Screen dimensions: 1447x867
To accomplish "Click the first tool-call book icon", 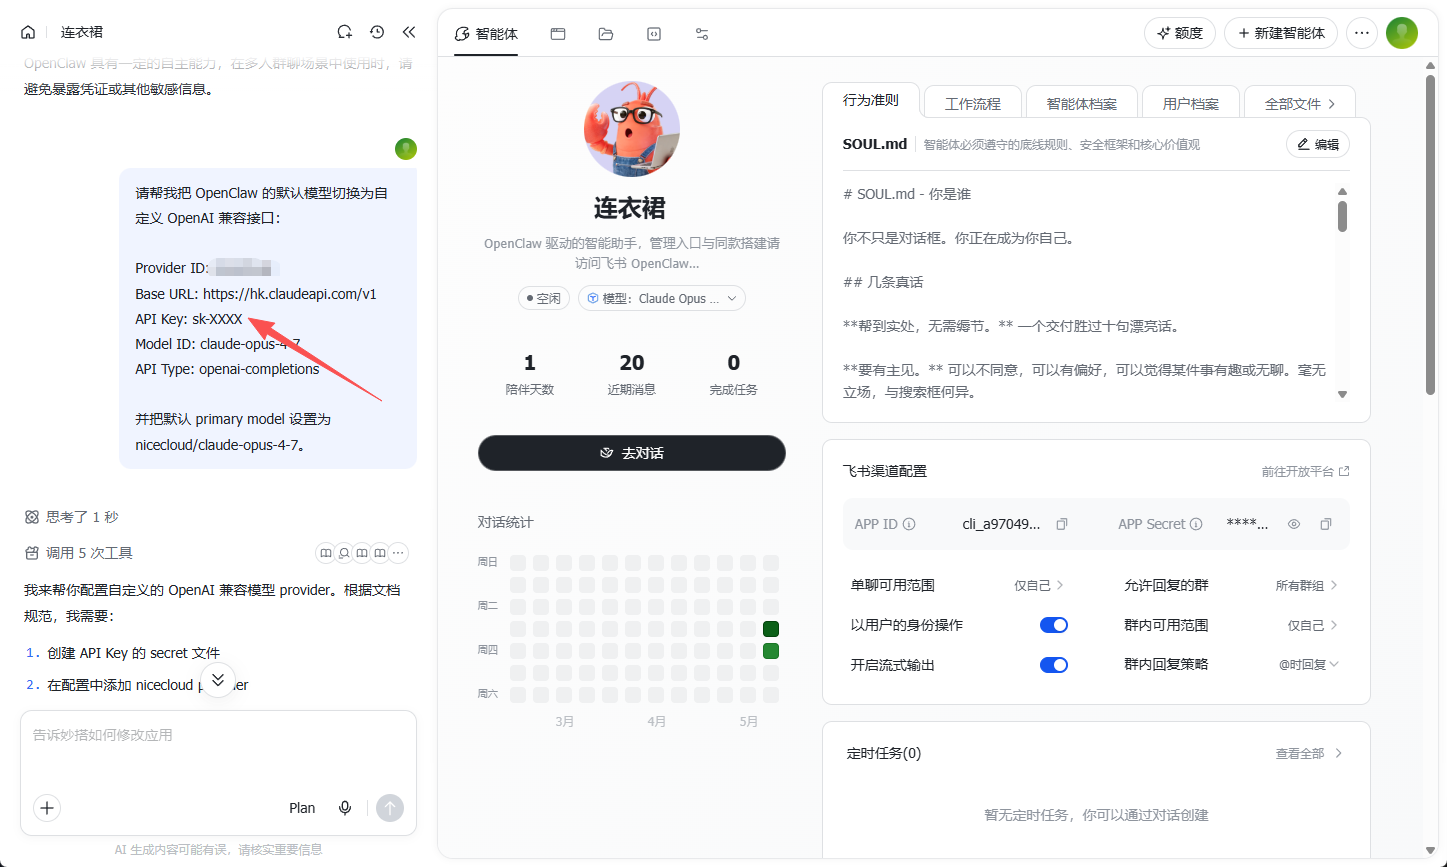I will coord(325,553).
